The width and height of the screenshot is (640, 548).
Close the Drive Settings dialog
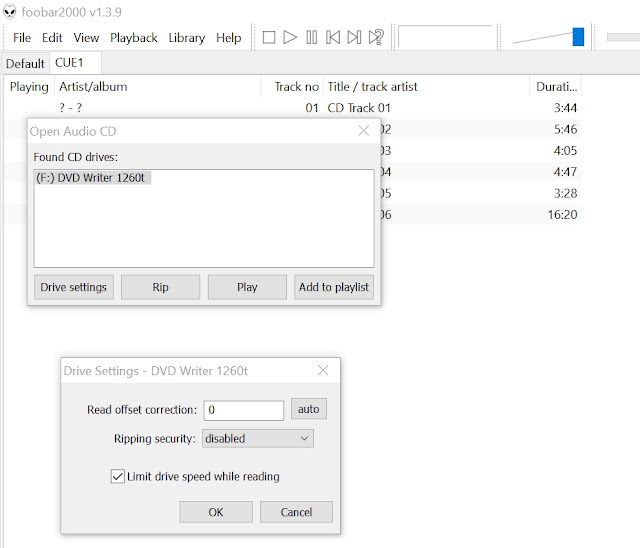[x=323, y=370]
